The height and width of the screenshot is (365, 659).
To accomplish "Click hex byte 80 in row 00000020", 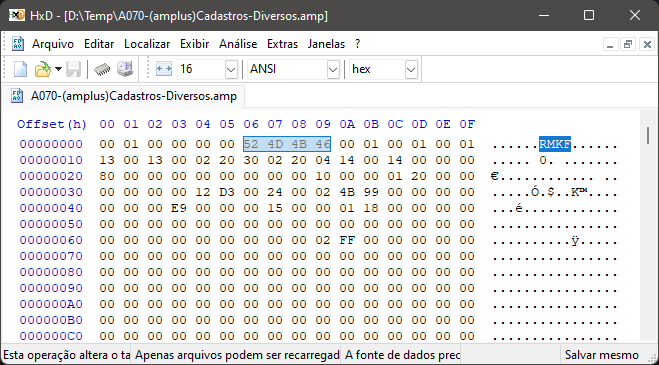I will (107, 176).
